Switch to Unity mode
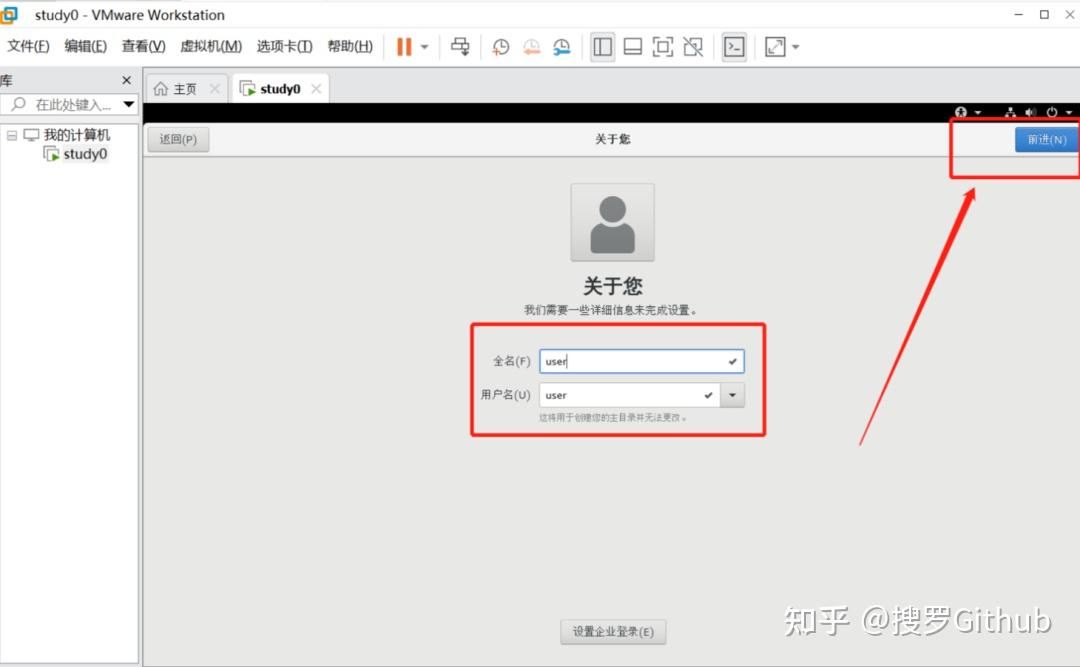Viewport: 1080px width, 667px height. (x=693, y=47)
